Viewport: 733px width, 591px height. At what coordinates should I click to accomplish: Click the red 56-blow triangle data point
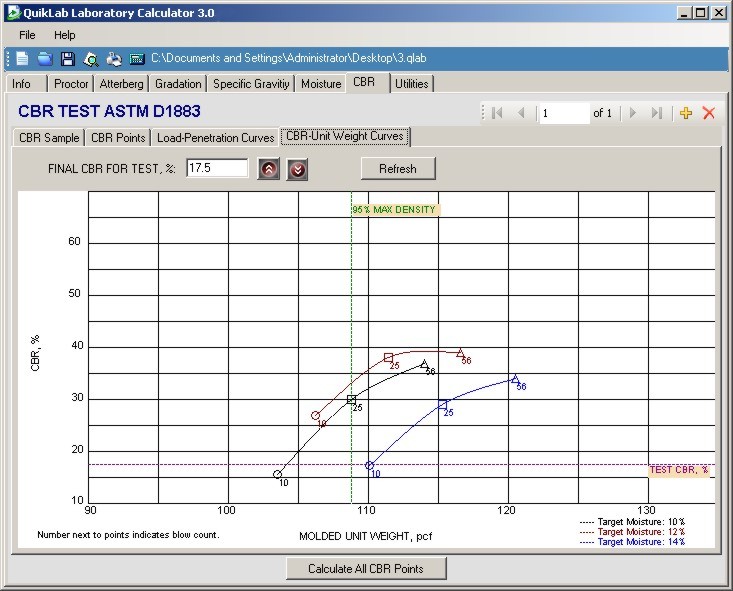click(x=460, y=353)
